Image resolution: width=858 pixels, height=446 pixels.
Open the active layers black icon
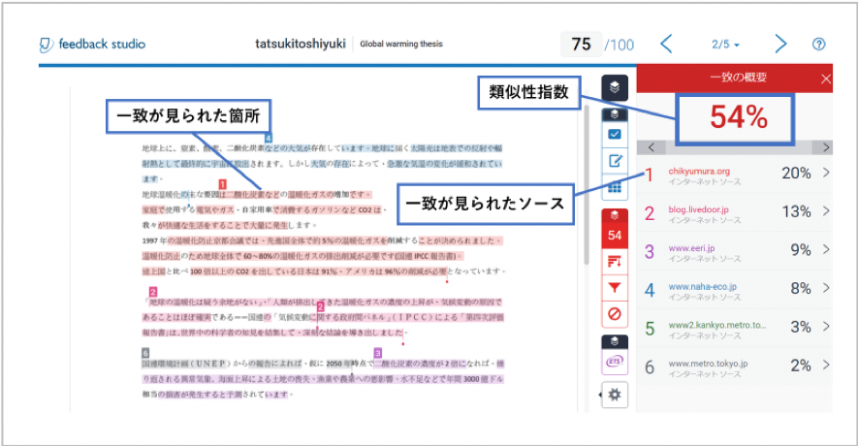point(614,88)
